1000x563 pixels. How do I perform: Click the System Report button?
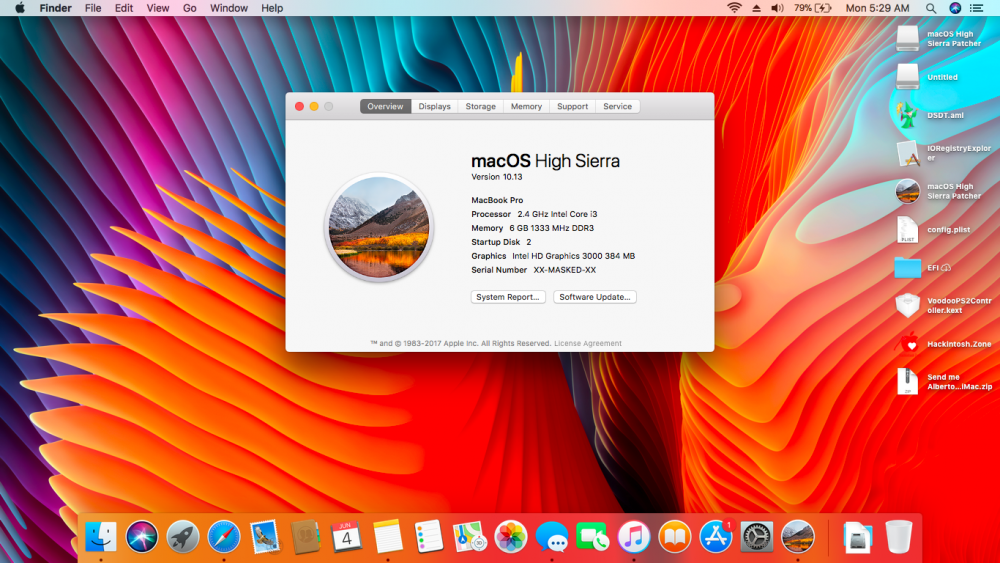508,297
